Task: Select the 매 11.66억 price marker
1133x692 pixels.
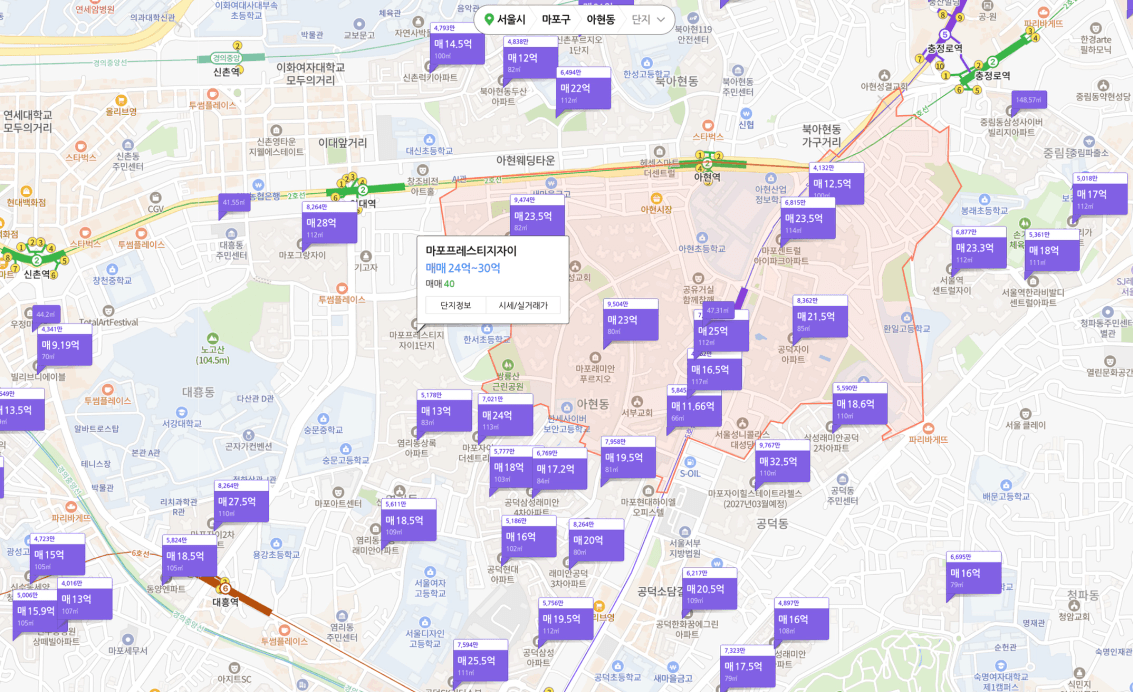Action: pos(694,407)
